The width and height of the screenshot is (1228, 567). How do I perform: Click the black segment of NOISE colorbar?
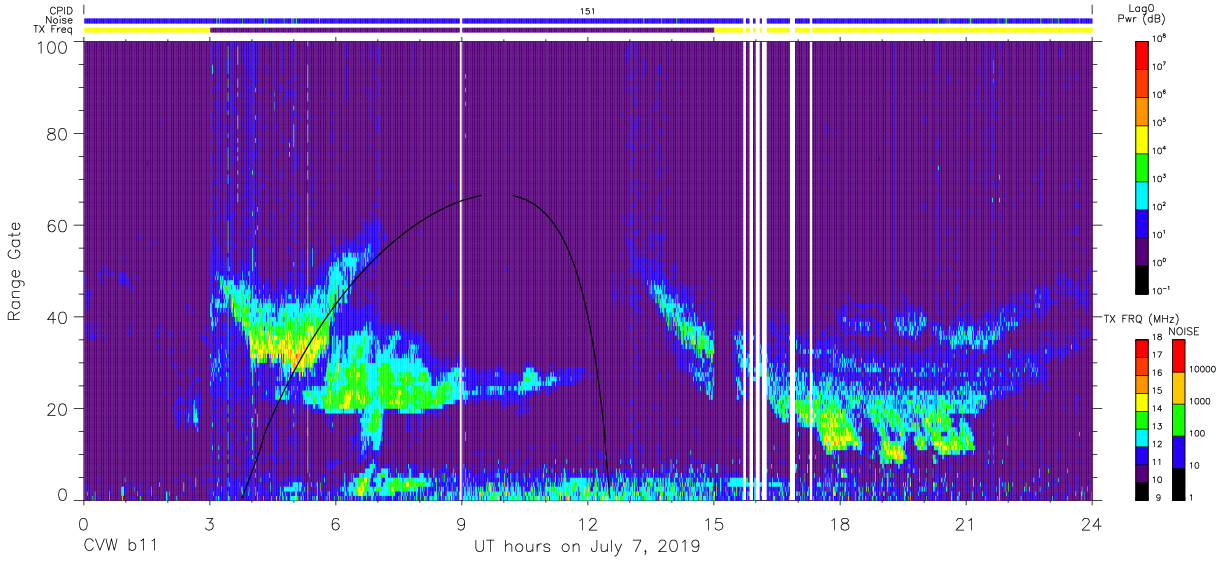coord(1177,483)
